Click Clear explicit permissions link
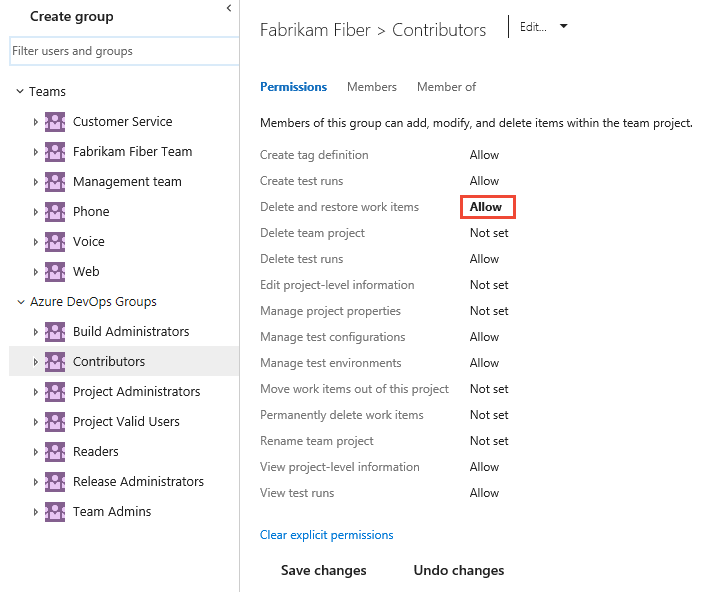 tap(326, 535)
